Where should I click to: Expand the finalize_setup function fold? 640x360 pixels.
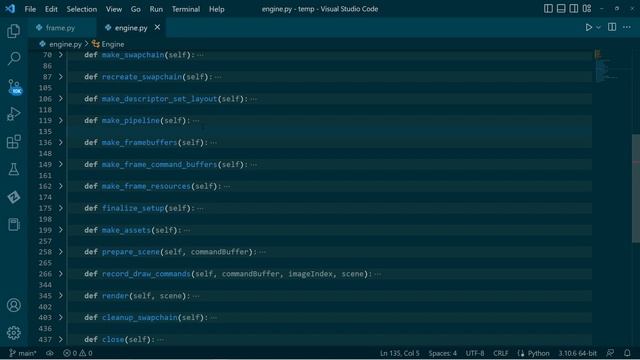(61, 208)
